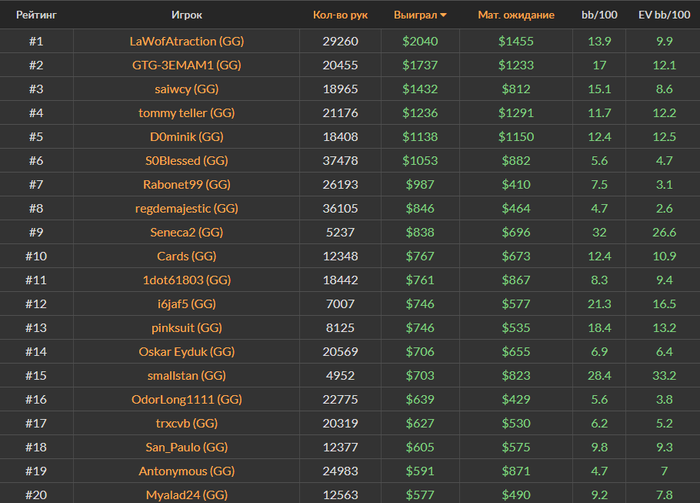Select hands count 20455
Viewport: 700px width, 503px height.
(340, 65)
